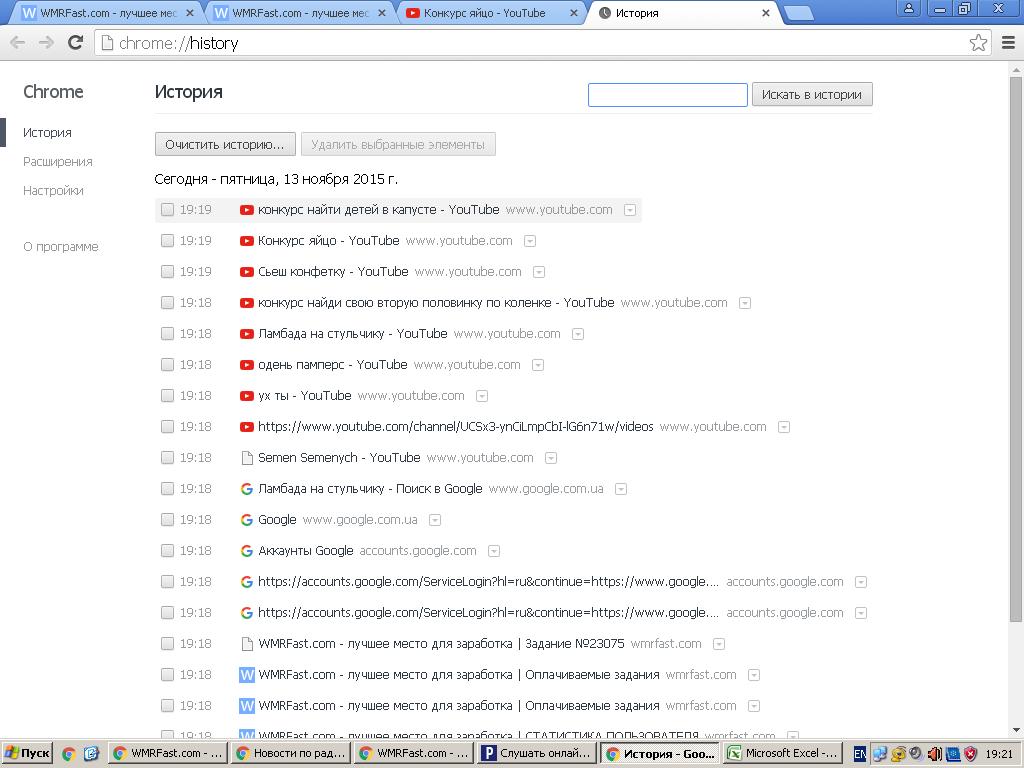The width and height of the screenshot is (1024, 768).
Task: Click the red shield tray icon
Action: pyautogui.click(x=970, y=754)
